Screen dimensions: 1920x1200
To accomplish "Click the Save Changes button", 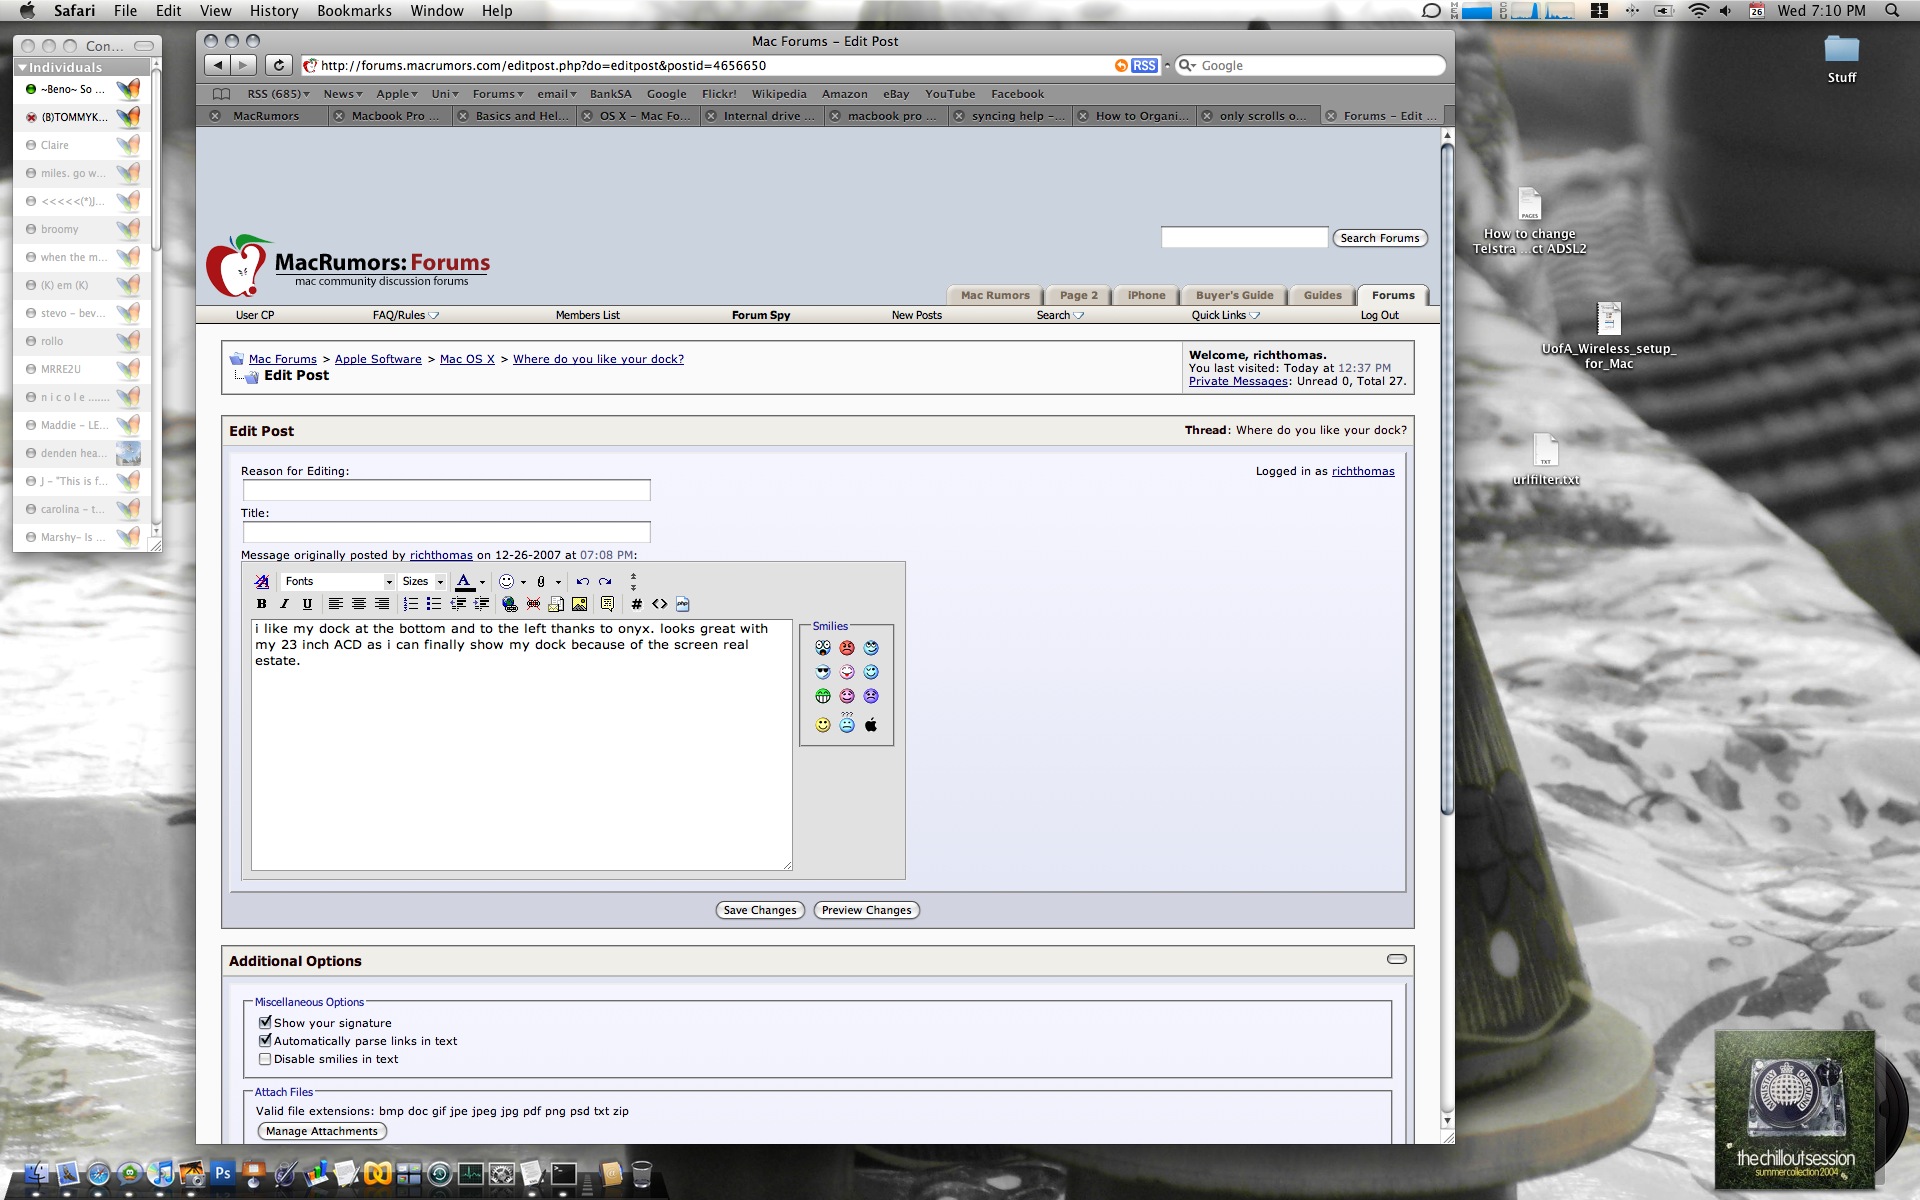I will tap(759, 910).
